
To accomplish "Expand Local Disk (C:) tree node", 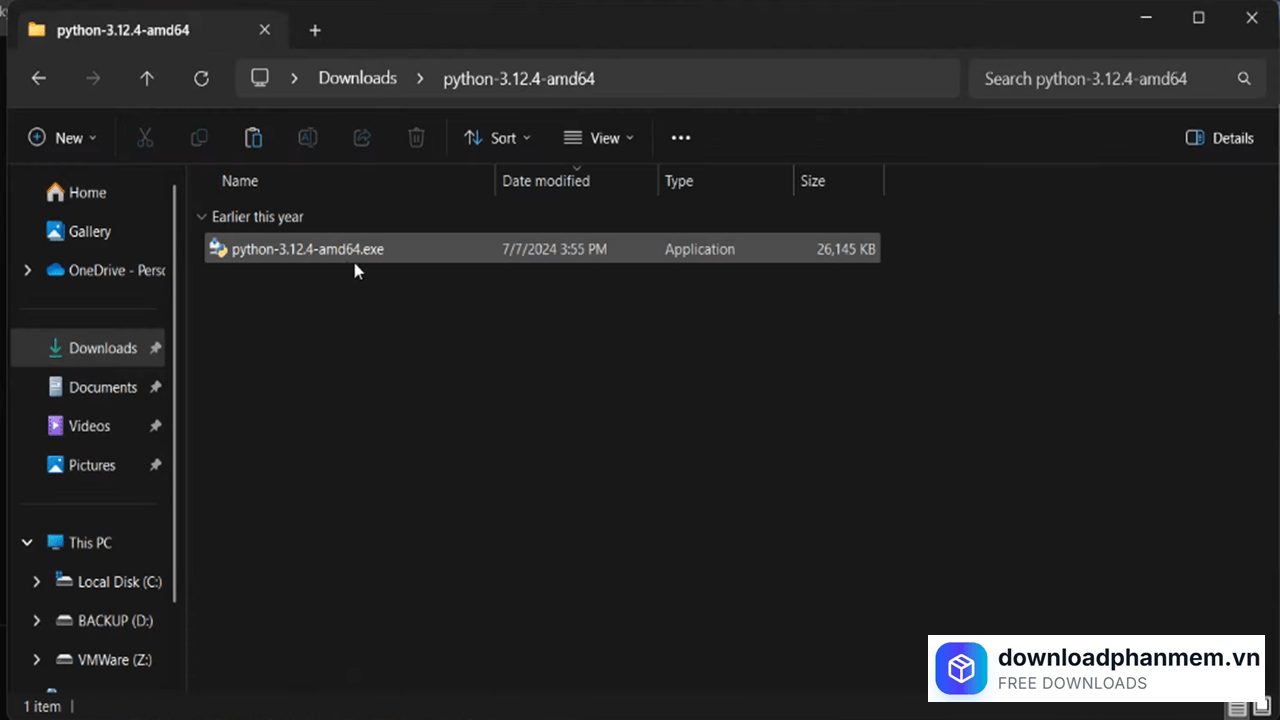I will 37,582.
